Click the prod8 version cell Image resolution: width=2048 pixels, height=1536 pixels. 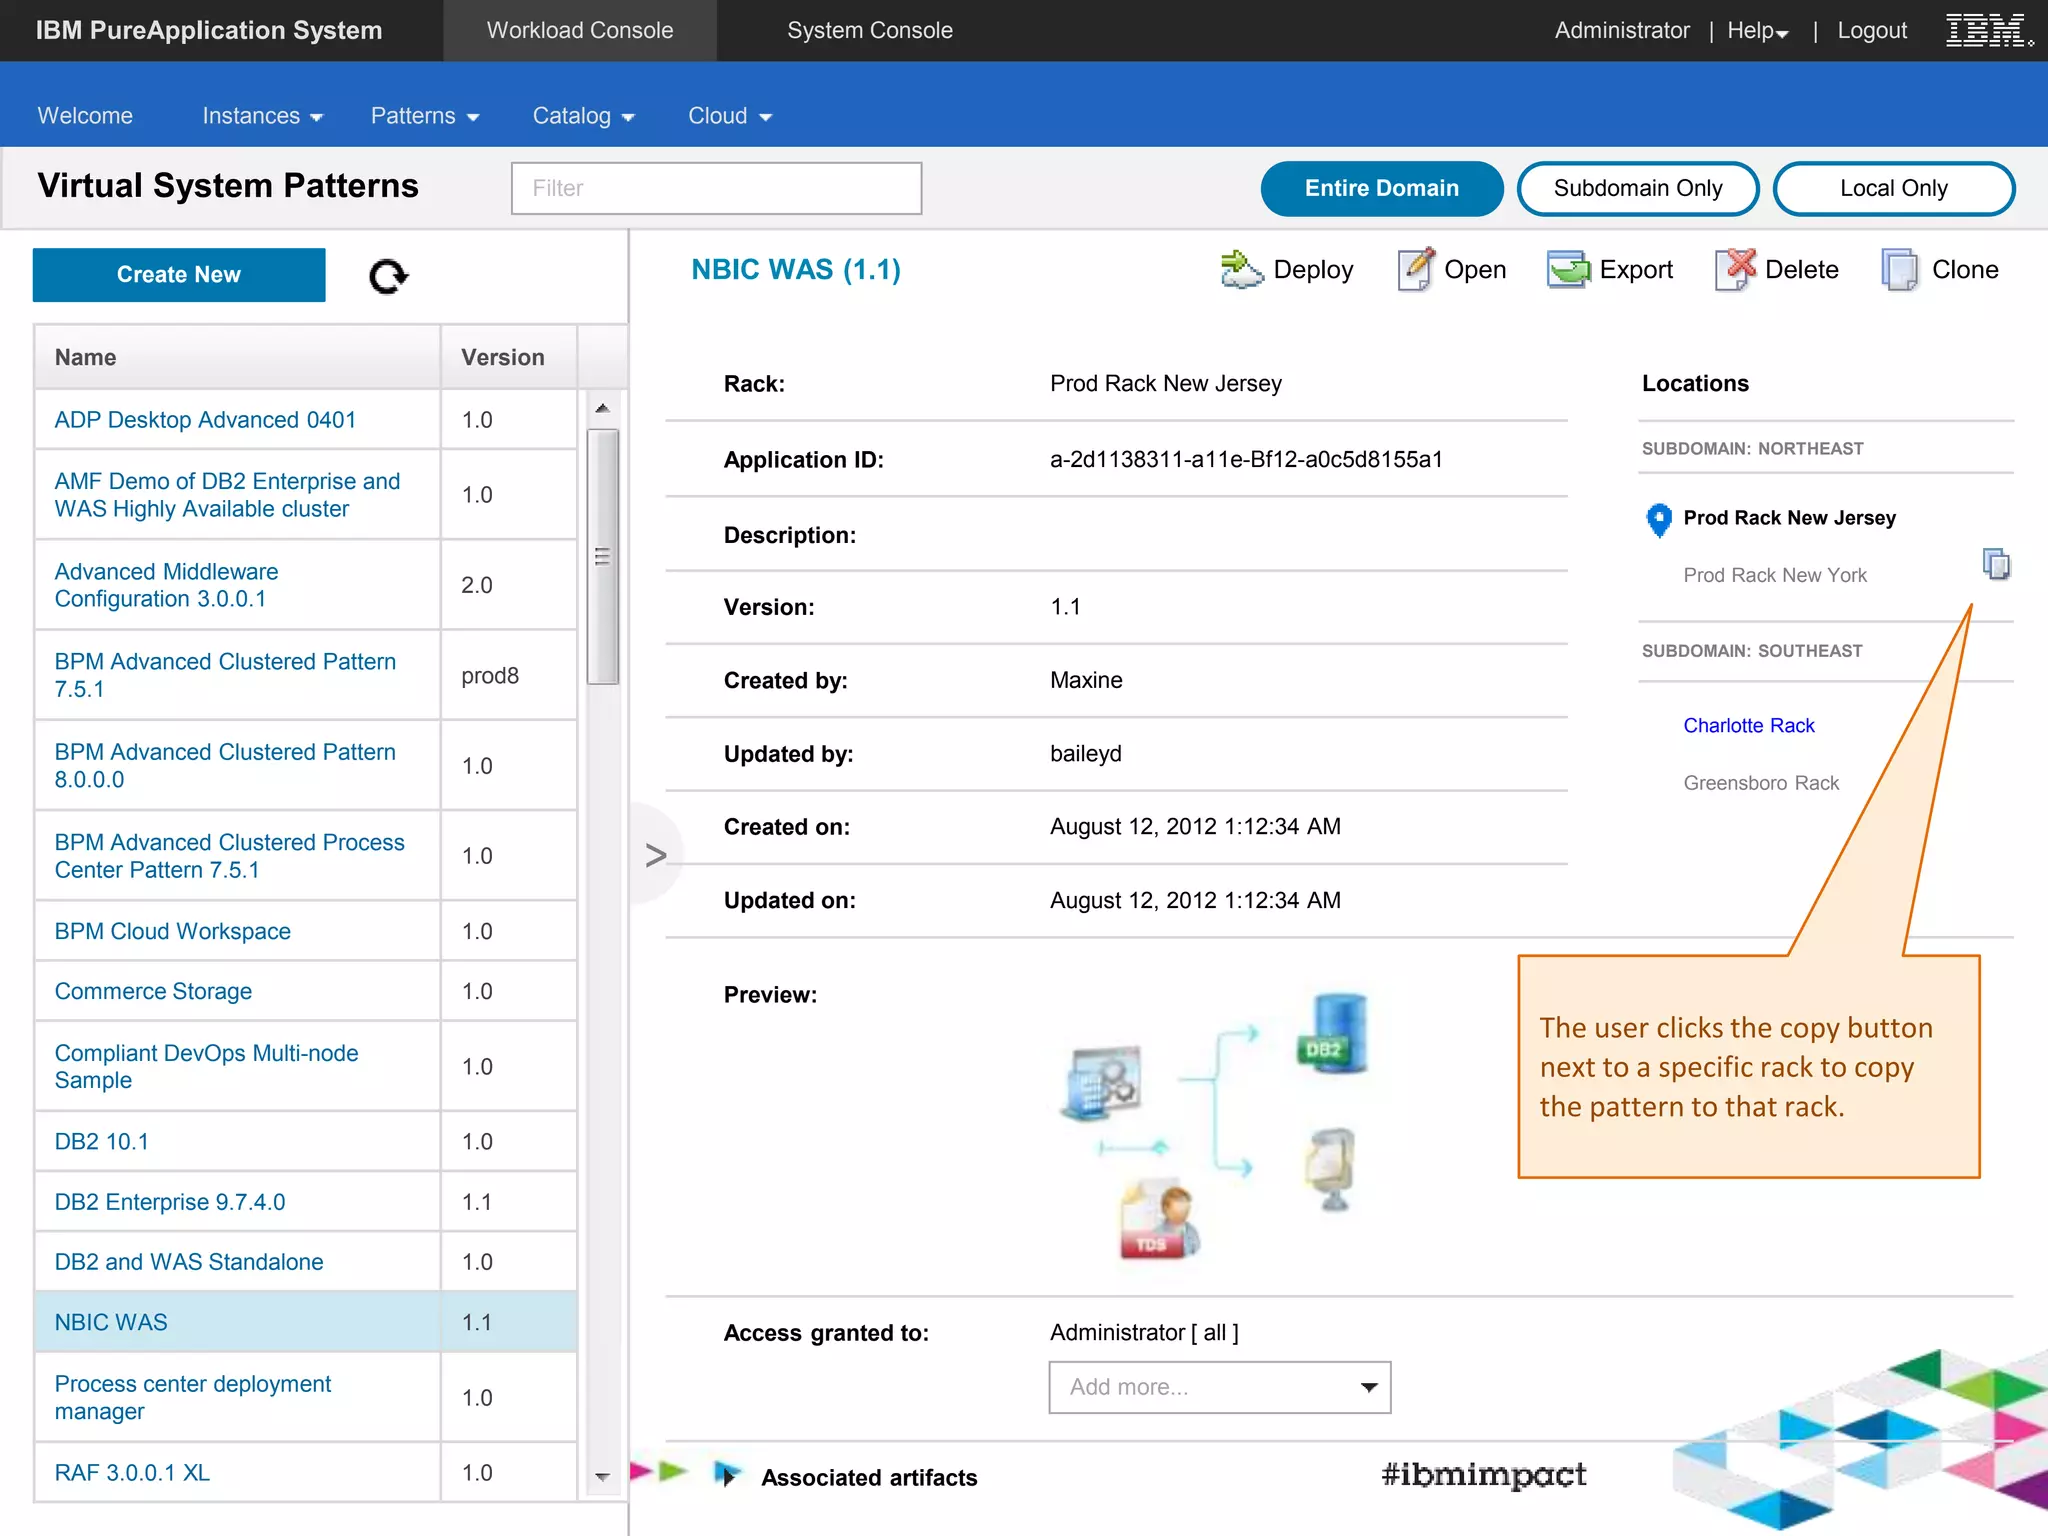pyautogui.click(x=509, y=676)
